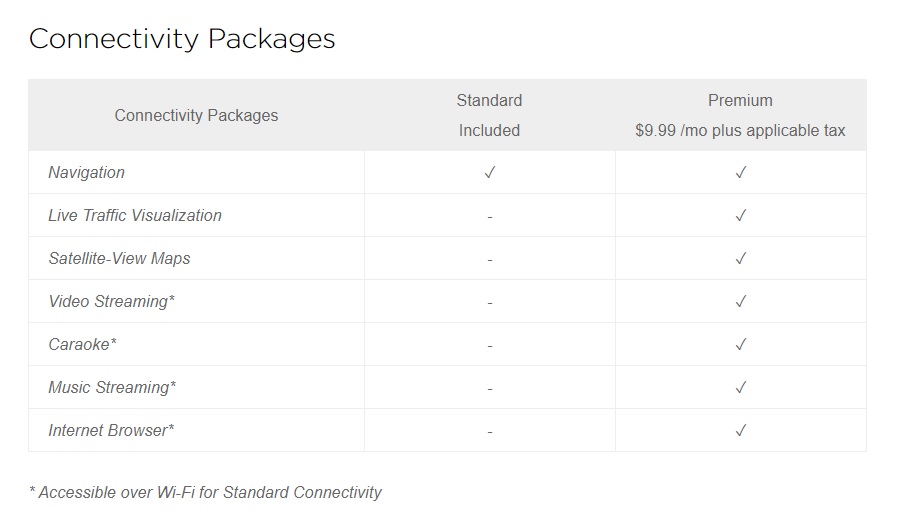Click the Premium column header
901x529 pixels.
tap(740, 101)
